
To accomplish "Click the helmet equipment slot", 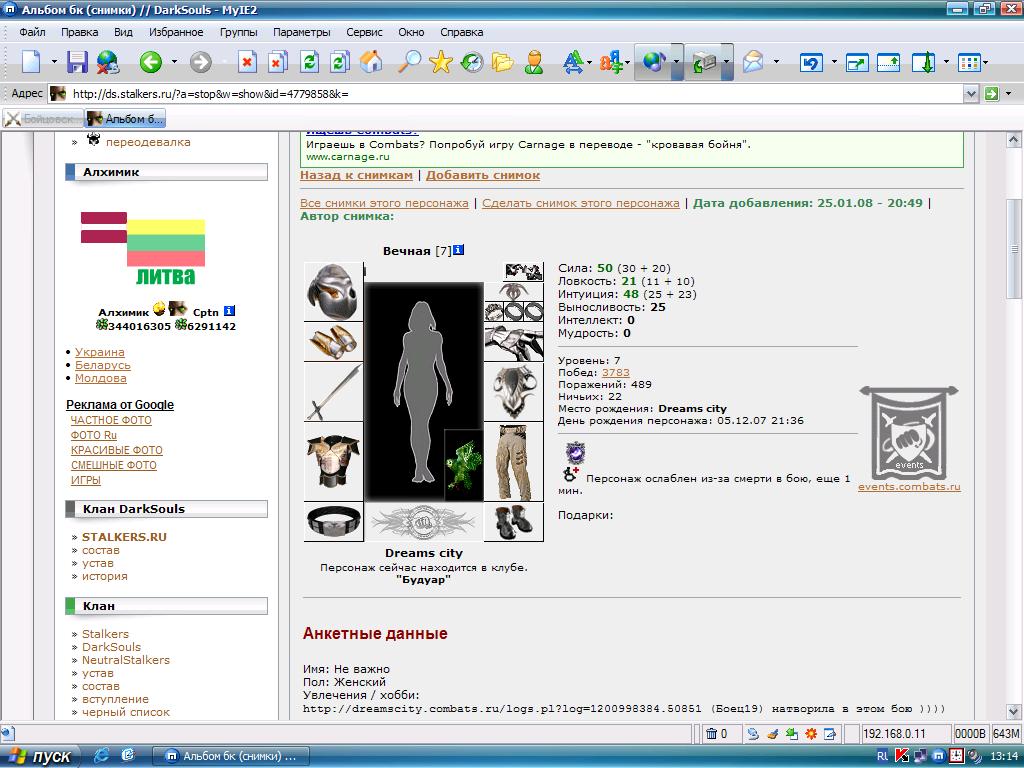I will click(333, 291).
